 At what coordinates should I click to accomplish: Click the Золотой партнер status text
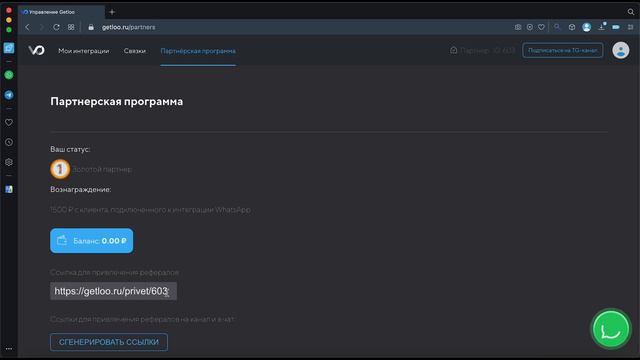pos(102,169)
